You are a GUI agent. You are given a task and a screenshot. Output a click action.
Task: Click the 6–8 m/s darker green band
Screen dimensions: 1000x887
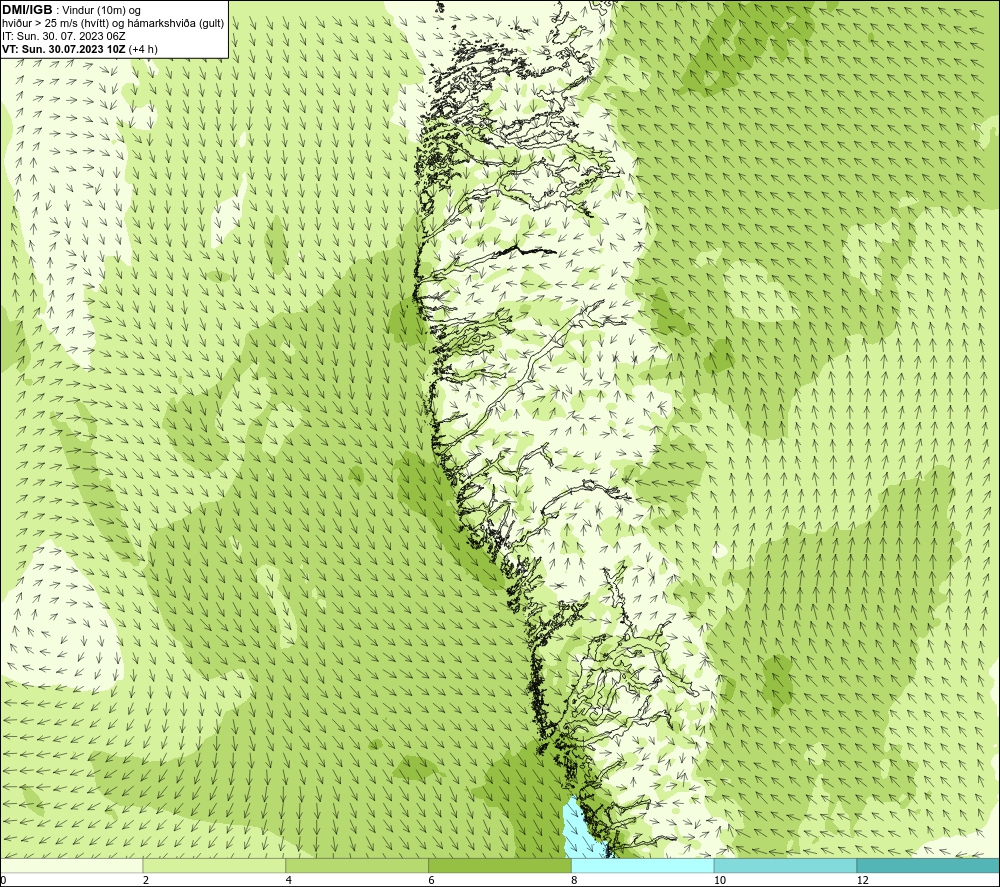(500, 865)
